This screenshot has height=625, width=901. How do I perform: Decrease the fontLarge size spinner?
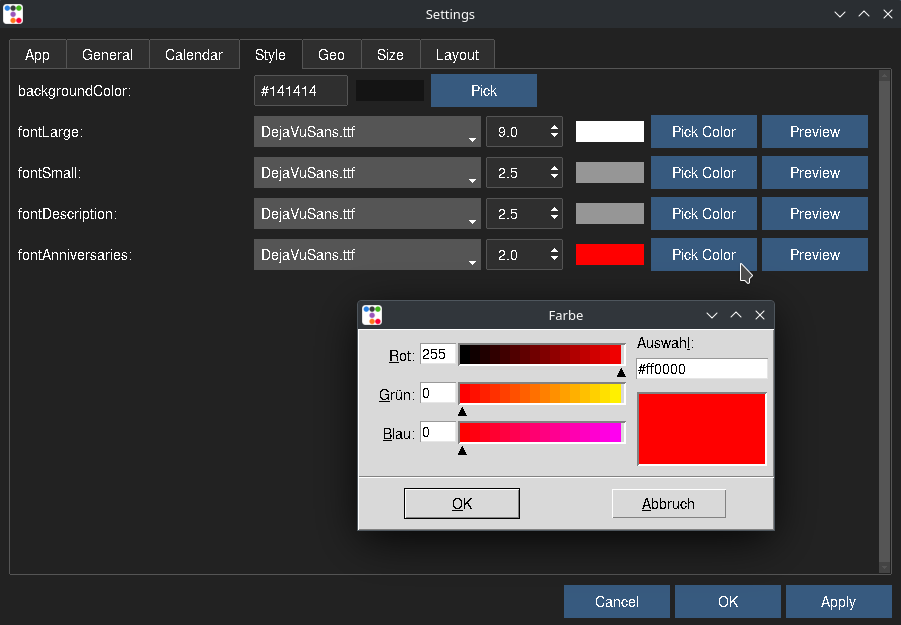(x=555, y=136)
